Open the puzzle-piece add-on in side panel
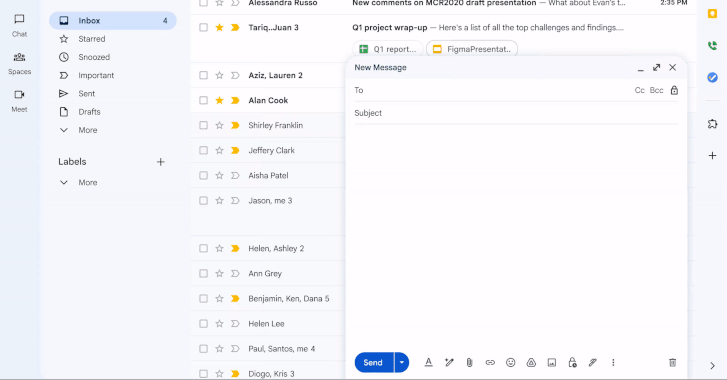The image size is (727, 380). [712, 124]
